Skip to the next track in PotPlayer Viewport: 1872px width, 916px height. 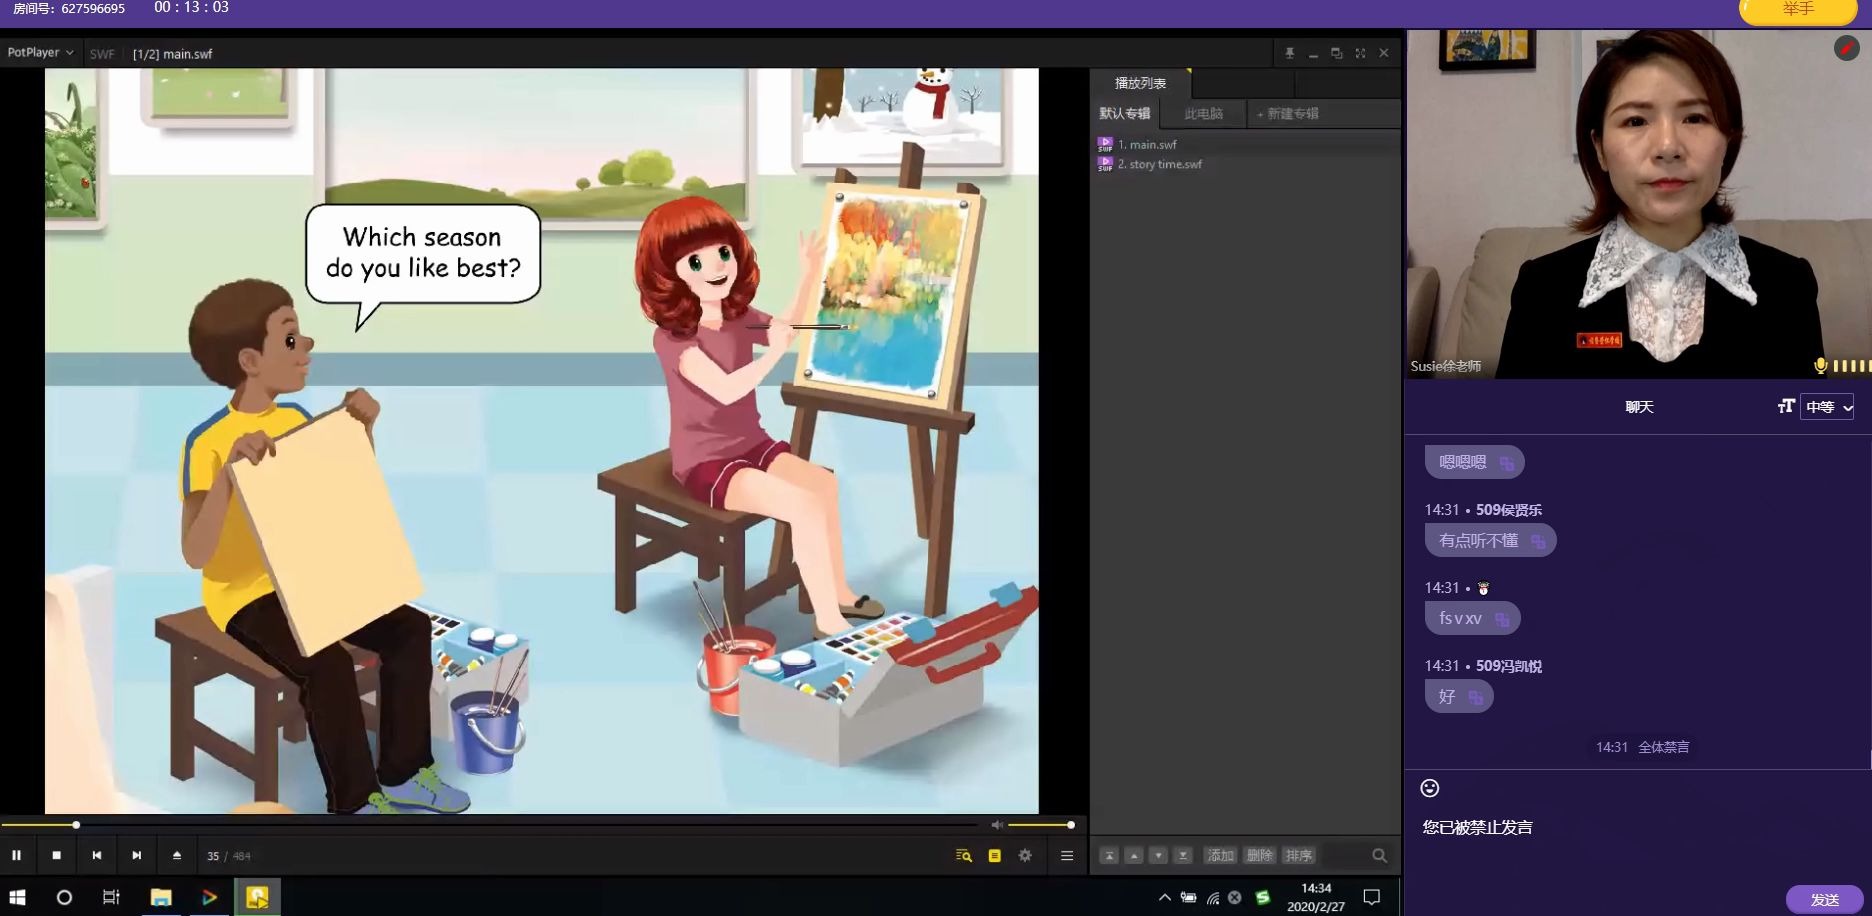136,855
